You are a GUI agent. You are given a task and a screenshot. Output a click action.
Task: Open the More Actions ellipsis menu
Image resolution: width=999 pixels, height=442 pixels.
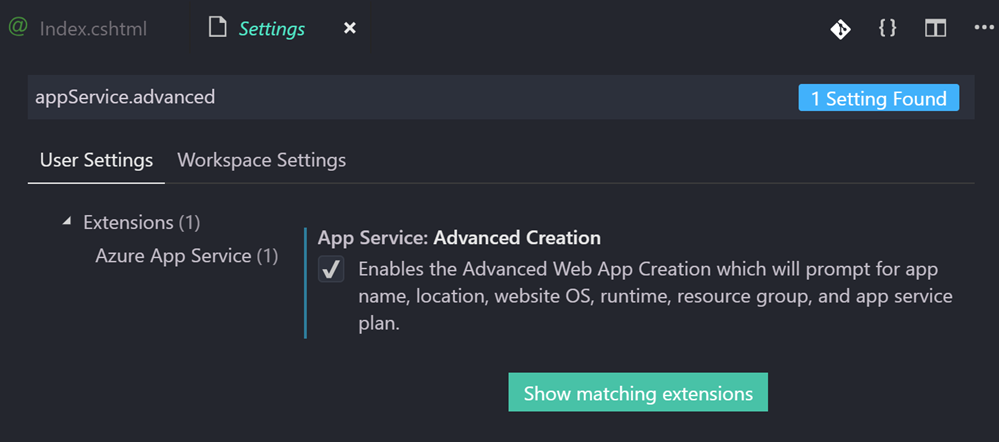click(x=984, y=28)
